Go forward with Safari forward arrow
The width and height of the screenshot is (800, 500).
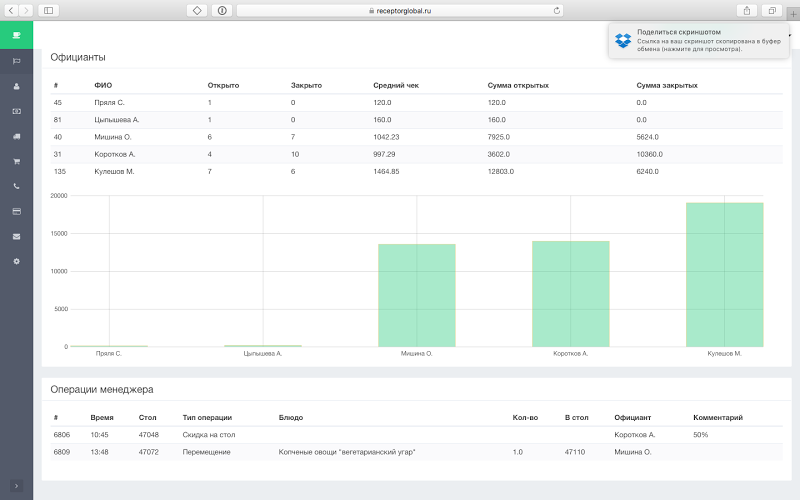tap(26, 10)
